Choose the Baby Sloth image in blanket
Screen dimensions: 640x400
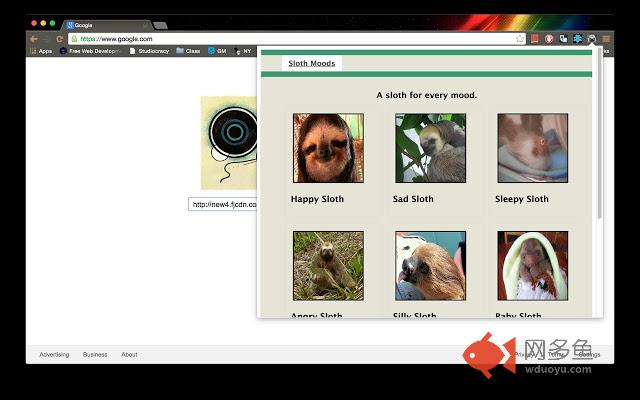533,266
